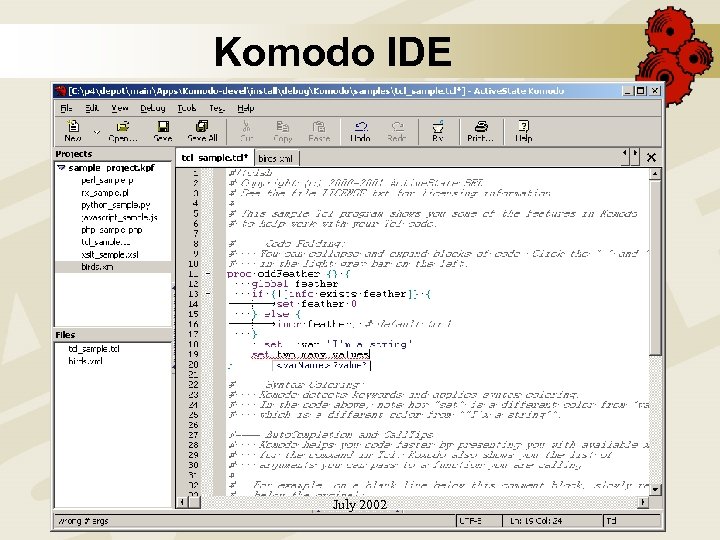Select javascript_sample.js in Projects
The height and width of the screenshot is (540, 720).
119,217
